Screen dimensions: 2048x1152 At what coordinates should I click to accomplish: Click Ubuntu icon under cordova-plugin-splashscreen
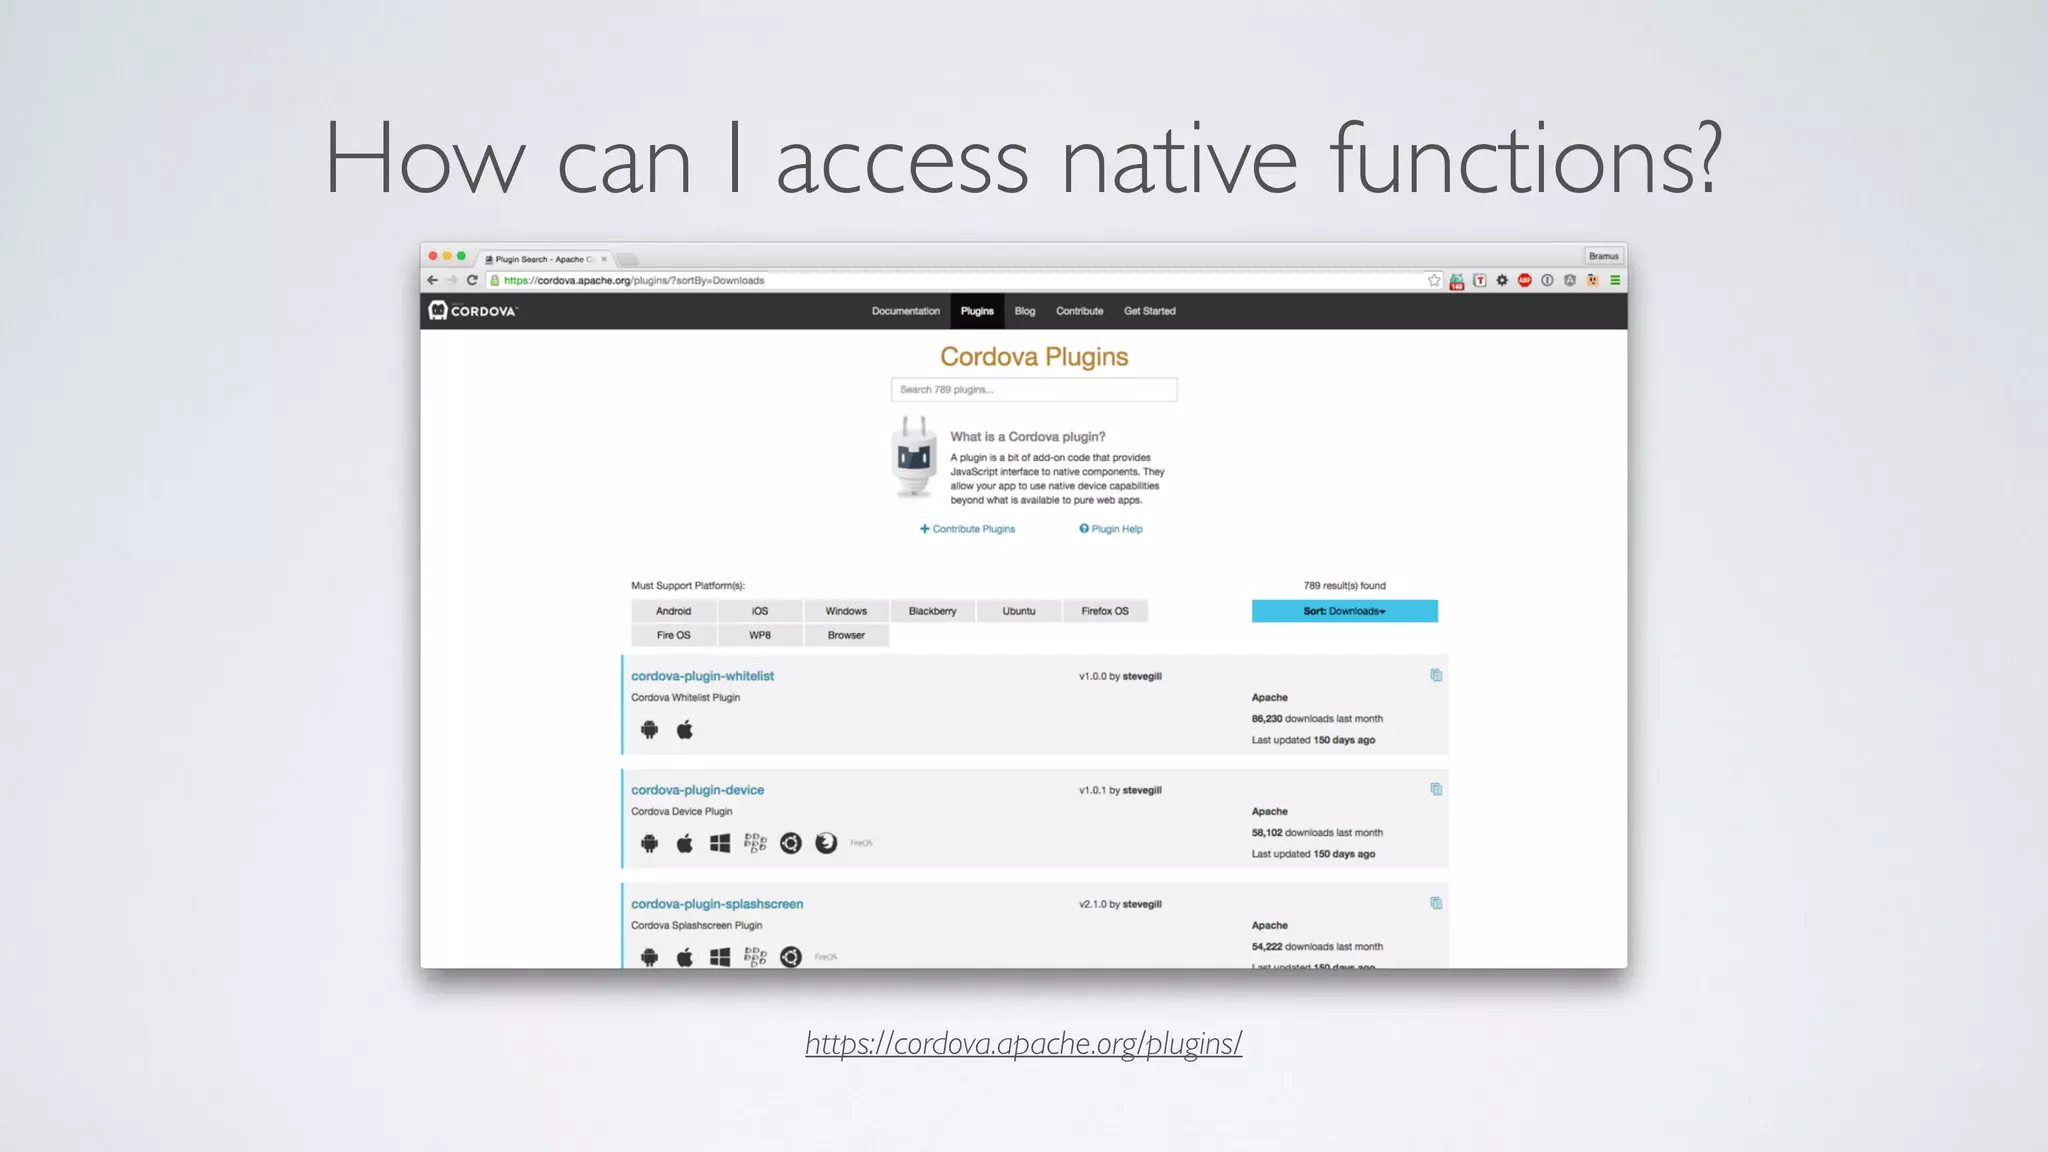click(x=791, y=958)
